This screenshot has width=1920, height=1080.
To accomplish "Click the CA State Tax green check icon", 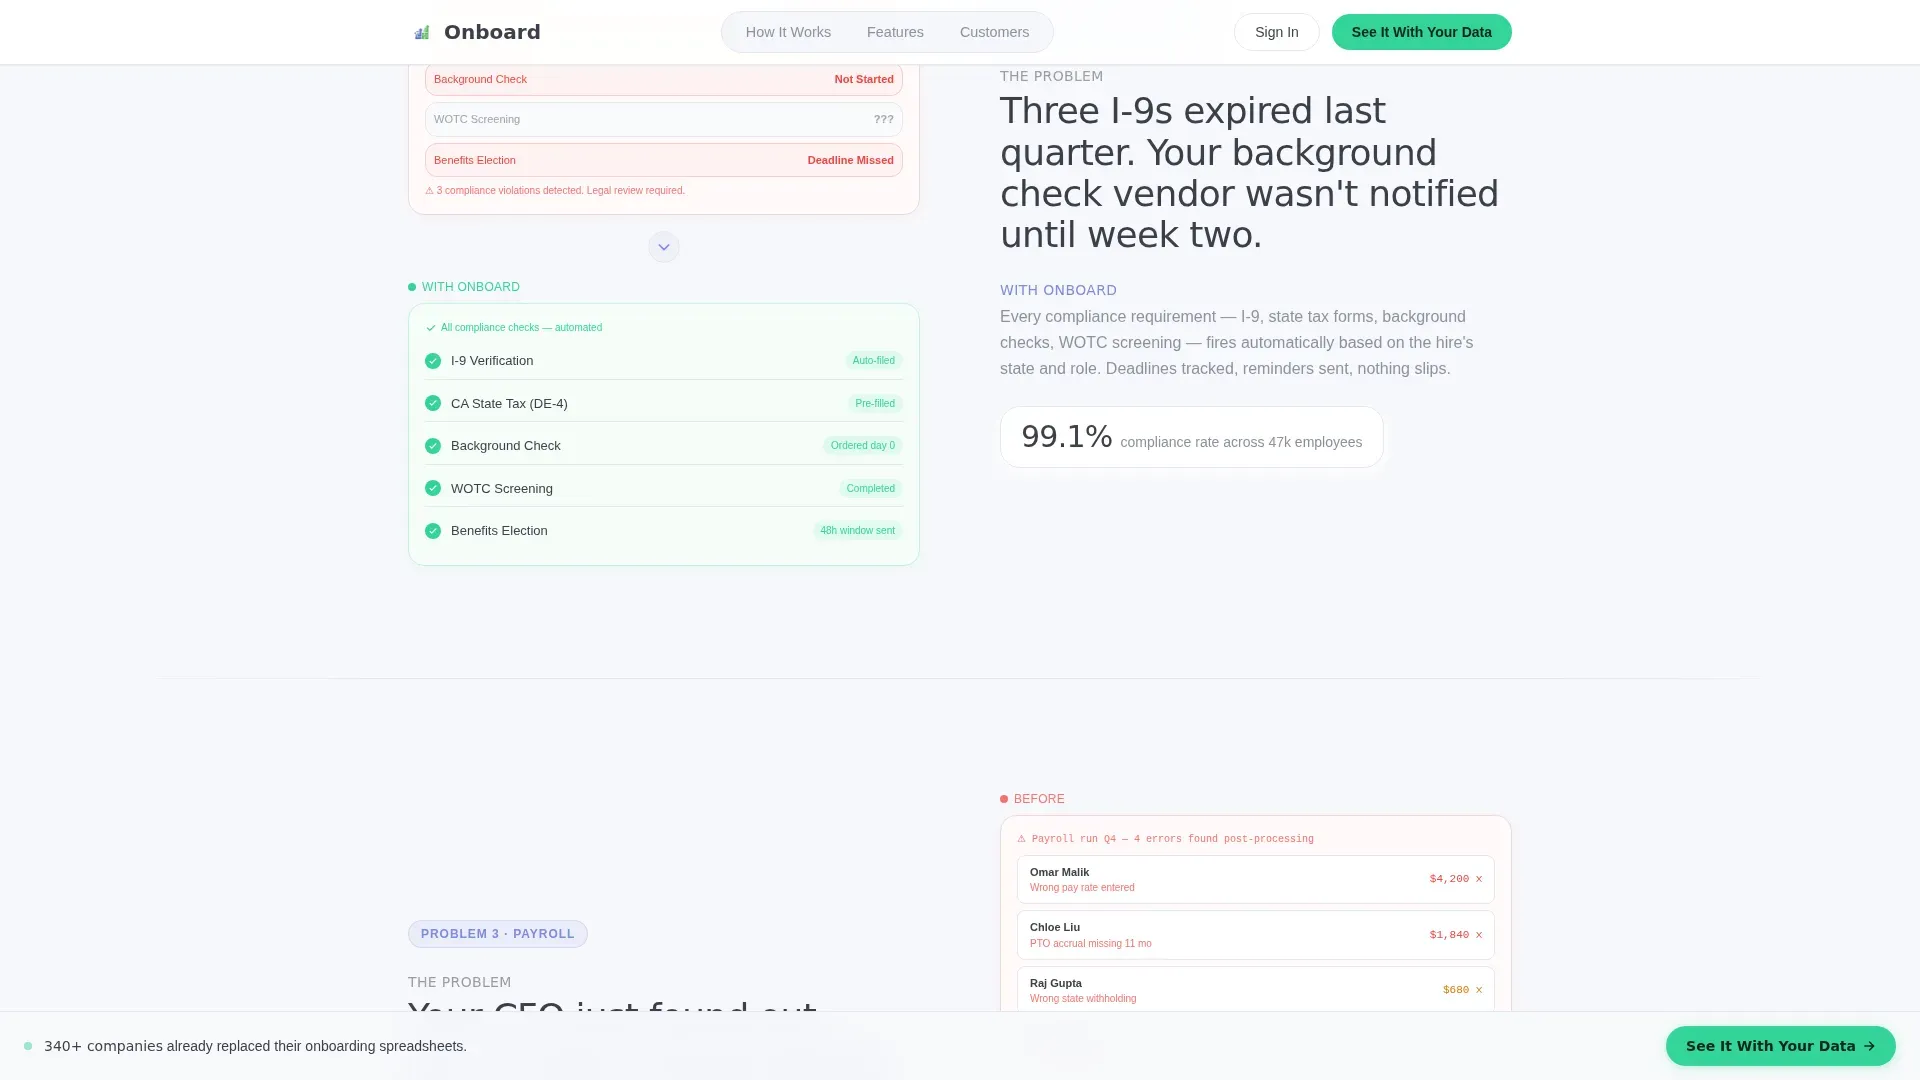I will point(433,403).
